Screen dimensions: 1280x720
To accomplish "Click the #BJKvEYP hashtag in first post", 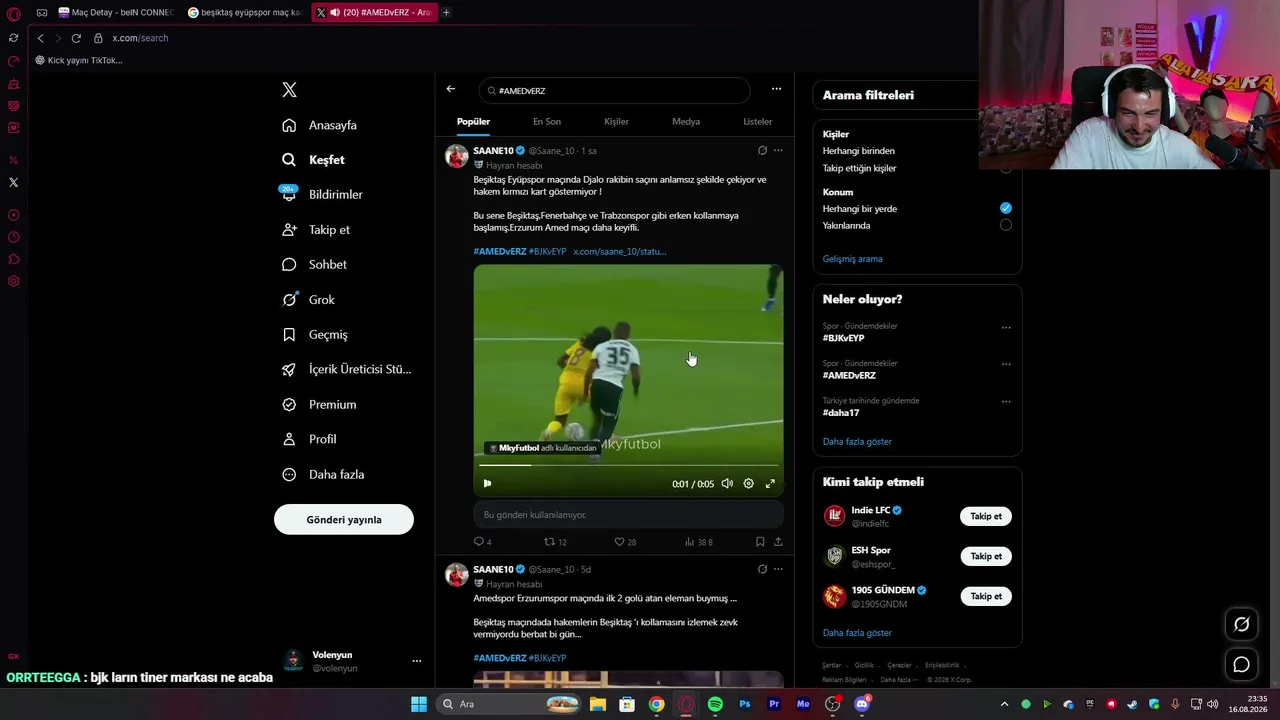I will 547,252.
